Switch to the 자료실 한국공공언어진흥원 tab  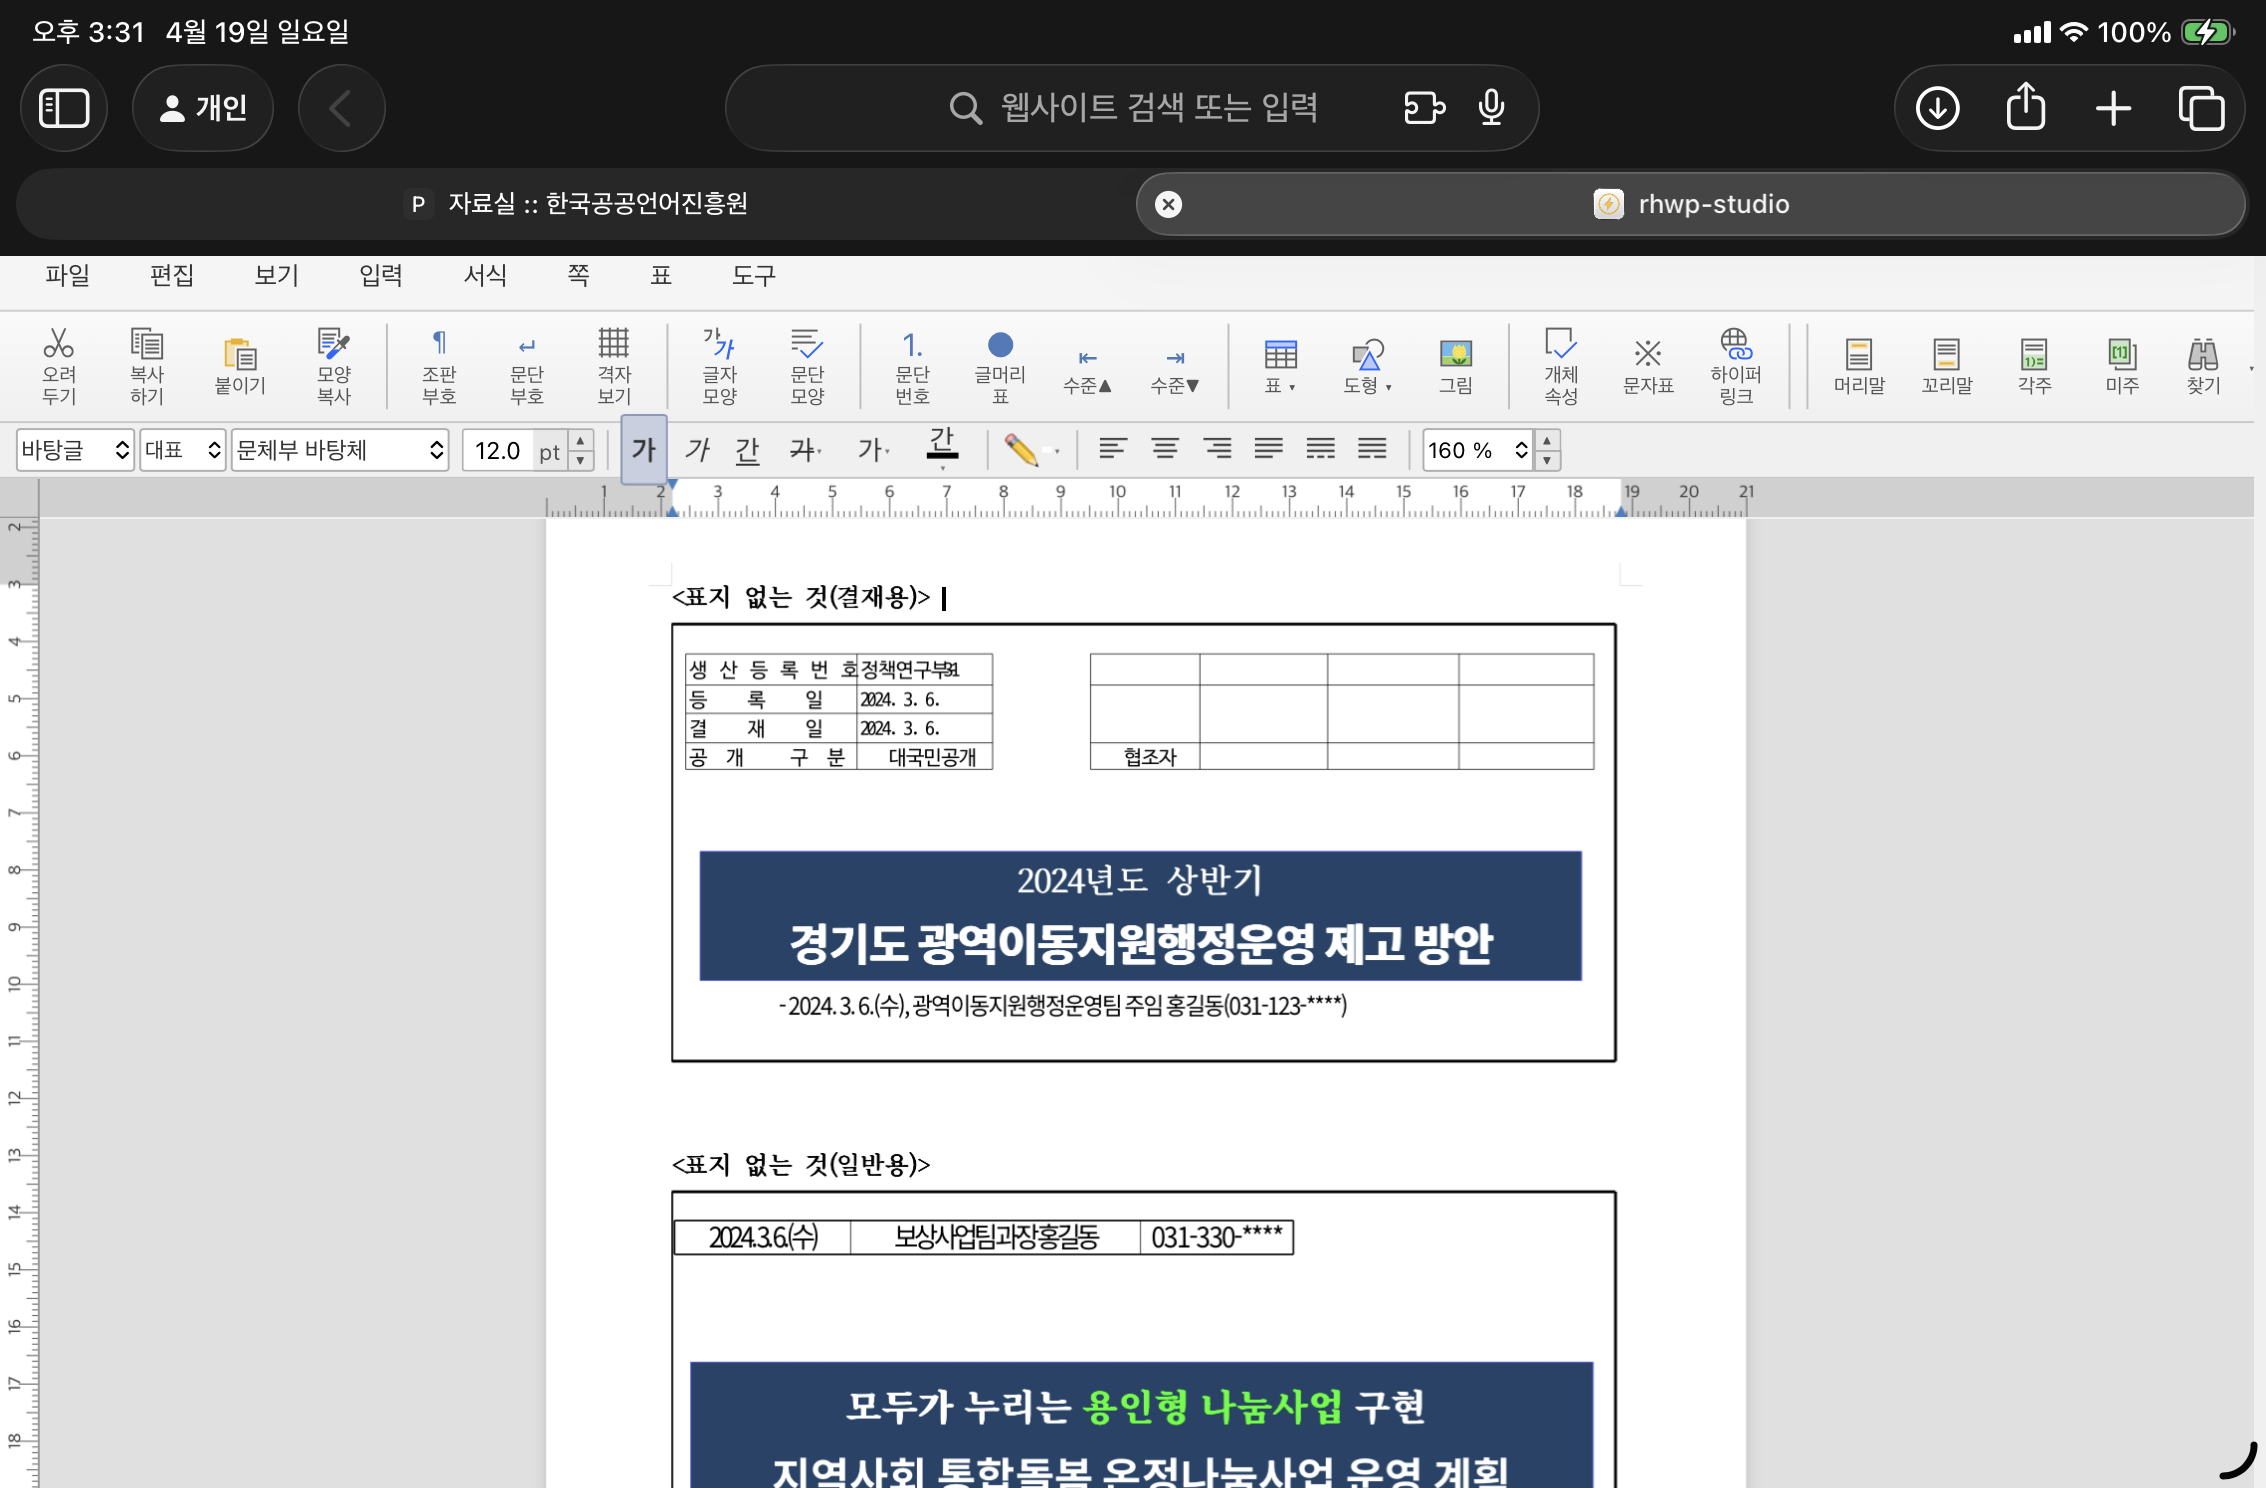pyautogui.click(x=577, y=204)
